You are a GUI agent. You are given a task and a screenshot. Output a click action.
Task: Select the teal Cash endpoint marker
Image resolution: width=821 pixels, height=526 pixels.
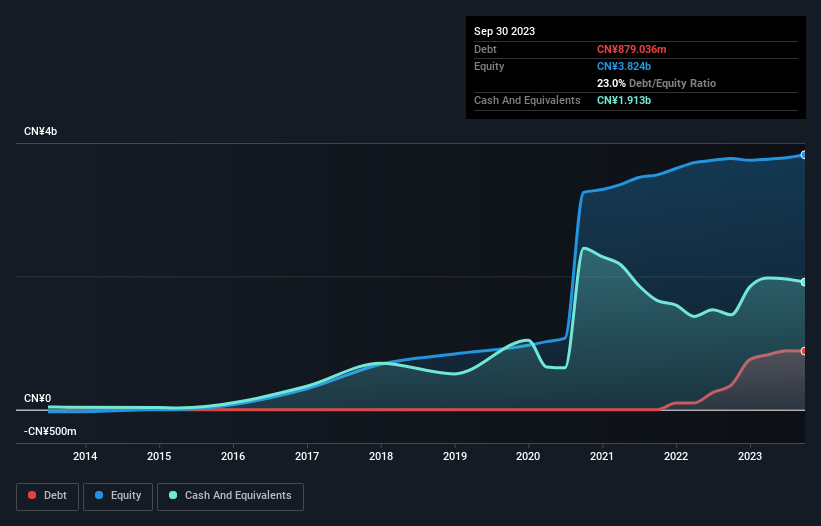(804, 282)
